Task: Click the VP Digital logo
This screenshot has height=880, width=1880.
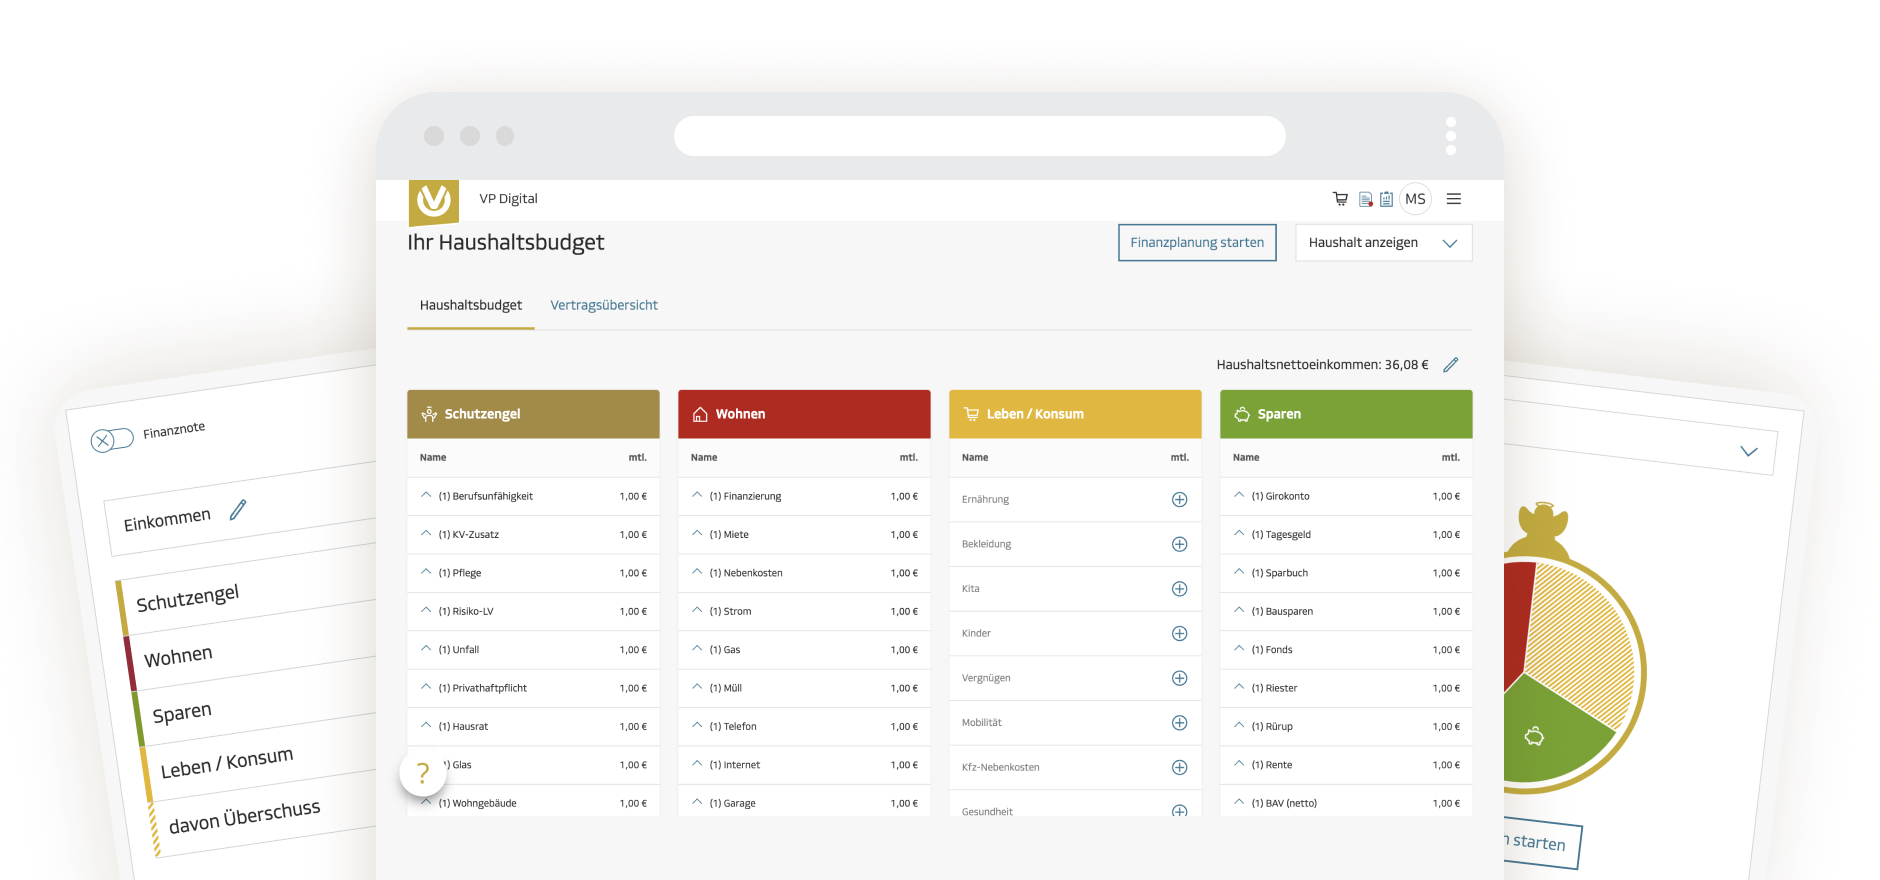Action: 434,201
